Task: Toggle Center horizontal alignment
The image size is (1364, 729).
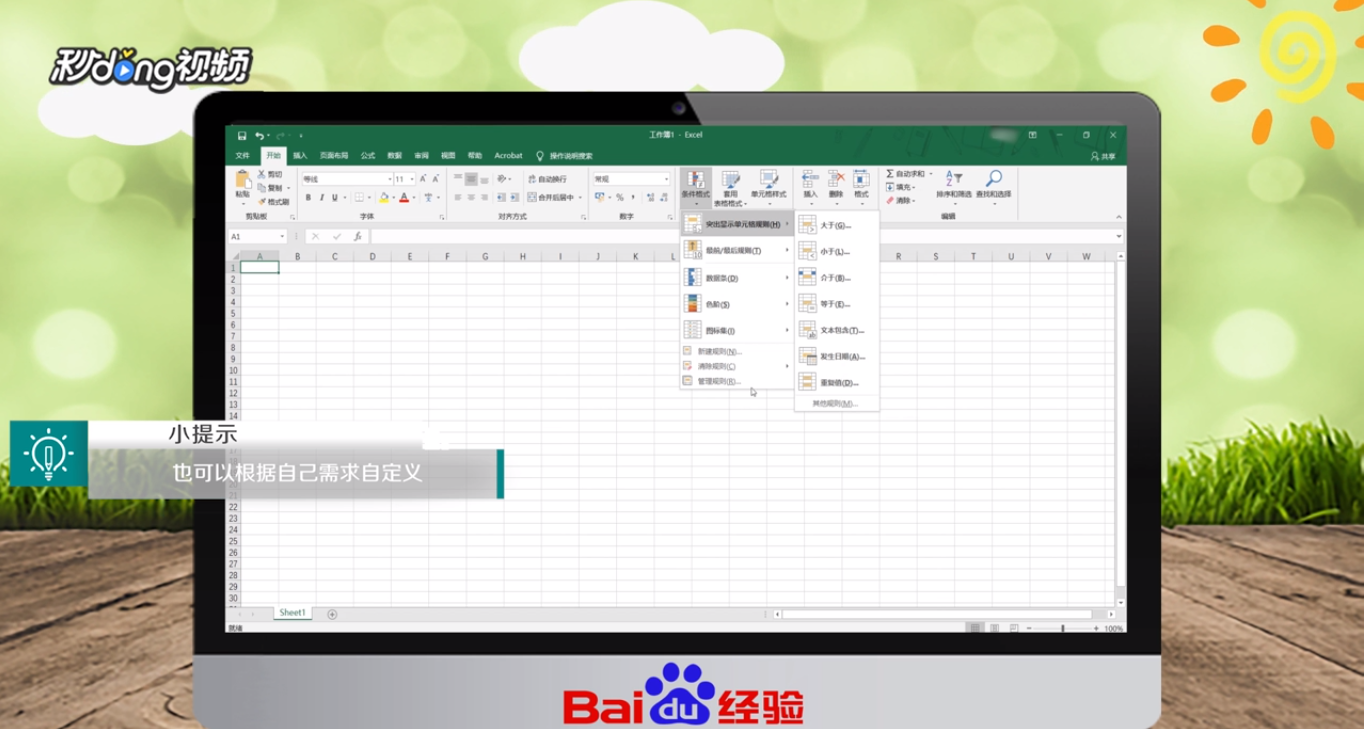Action: click(471, 198)
